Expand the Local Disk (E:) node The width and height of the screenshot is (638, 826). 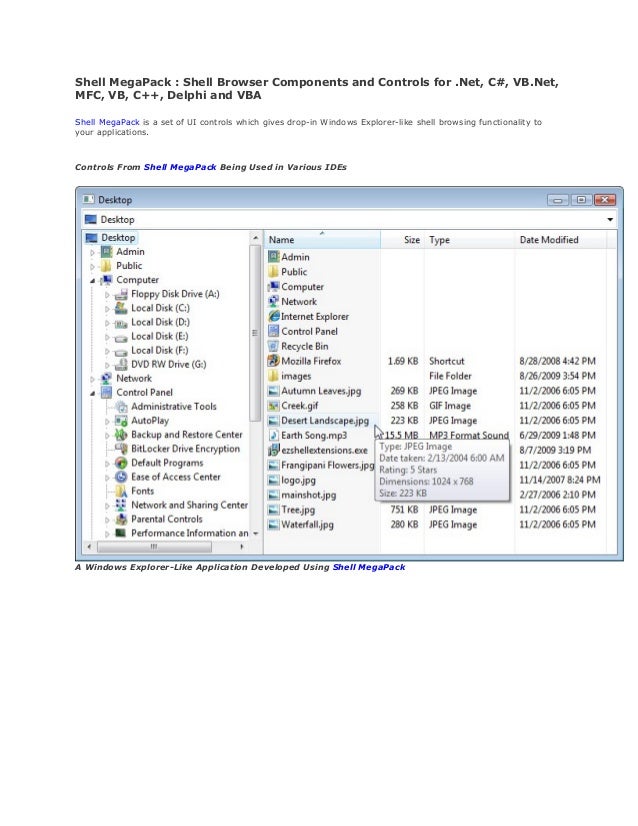[x=107, y=337]
